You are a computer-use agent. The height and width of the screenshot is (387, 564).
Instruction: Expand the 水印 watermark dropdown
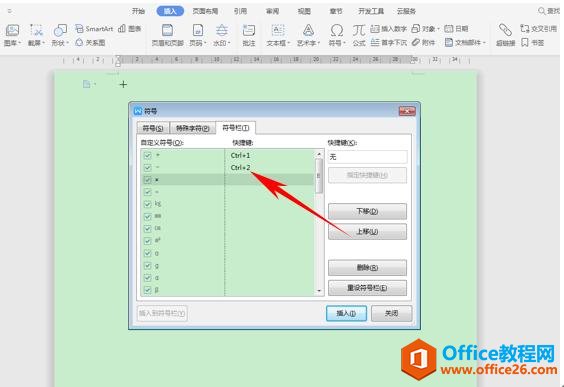pos(228,43)
